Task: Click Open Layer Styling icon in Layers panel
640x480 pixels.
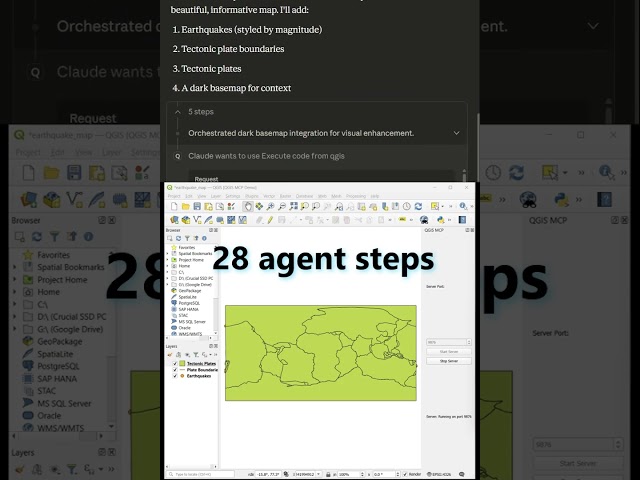Action: pyautogui.click(x=170, y=355)
